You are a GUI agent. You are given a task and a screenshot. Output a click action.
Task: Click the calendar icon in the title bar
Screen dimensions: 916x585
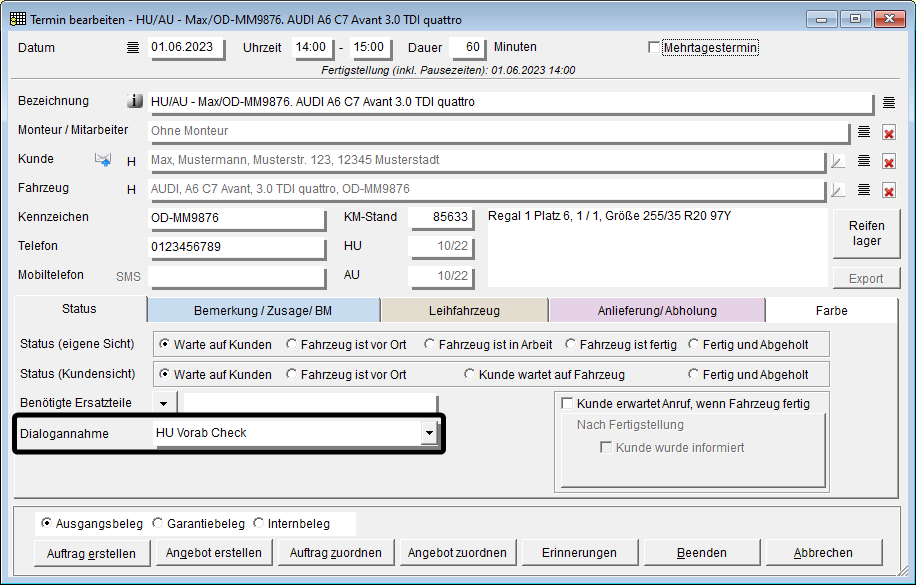point(18,19)
